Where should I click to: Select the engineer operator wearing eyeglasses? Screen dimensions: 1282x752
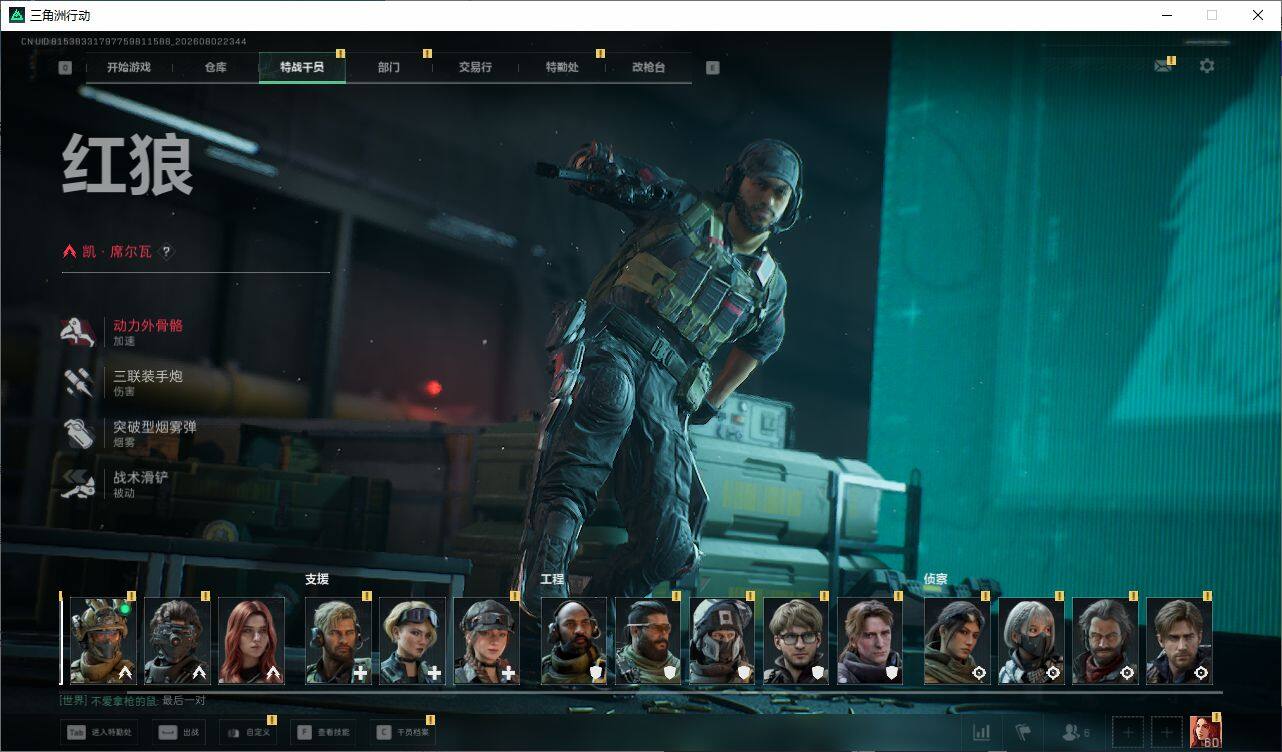[796, 641]
